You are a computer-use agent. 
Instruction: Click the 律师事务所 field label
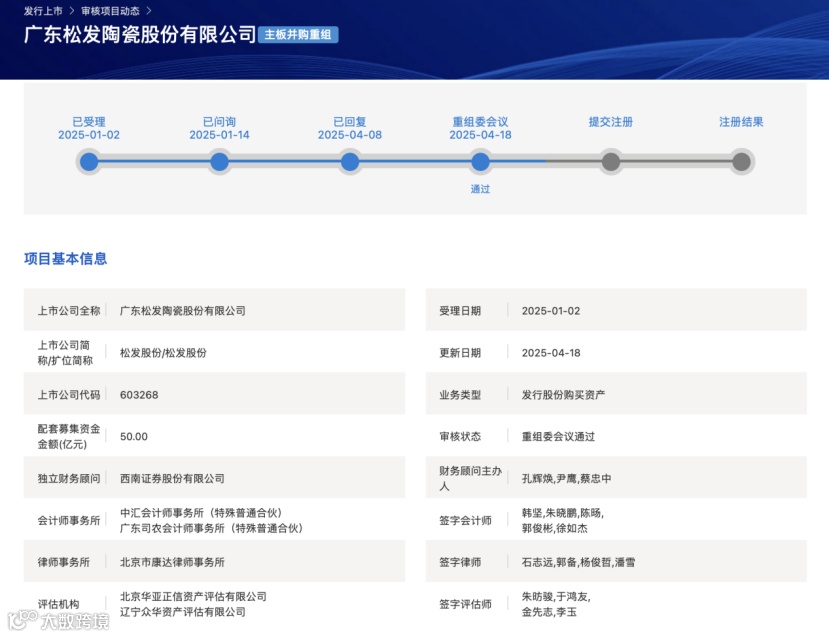(63, 562)
